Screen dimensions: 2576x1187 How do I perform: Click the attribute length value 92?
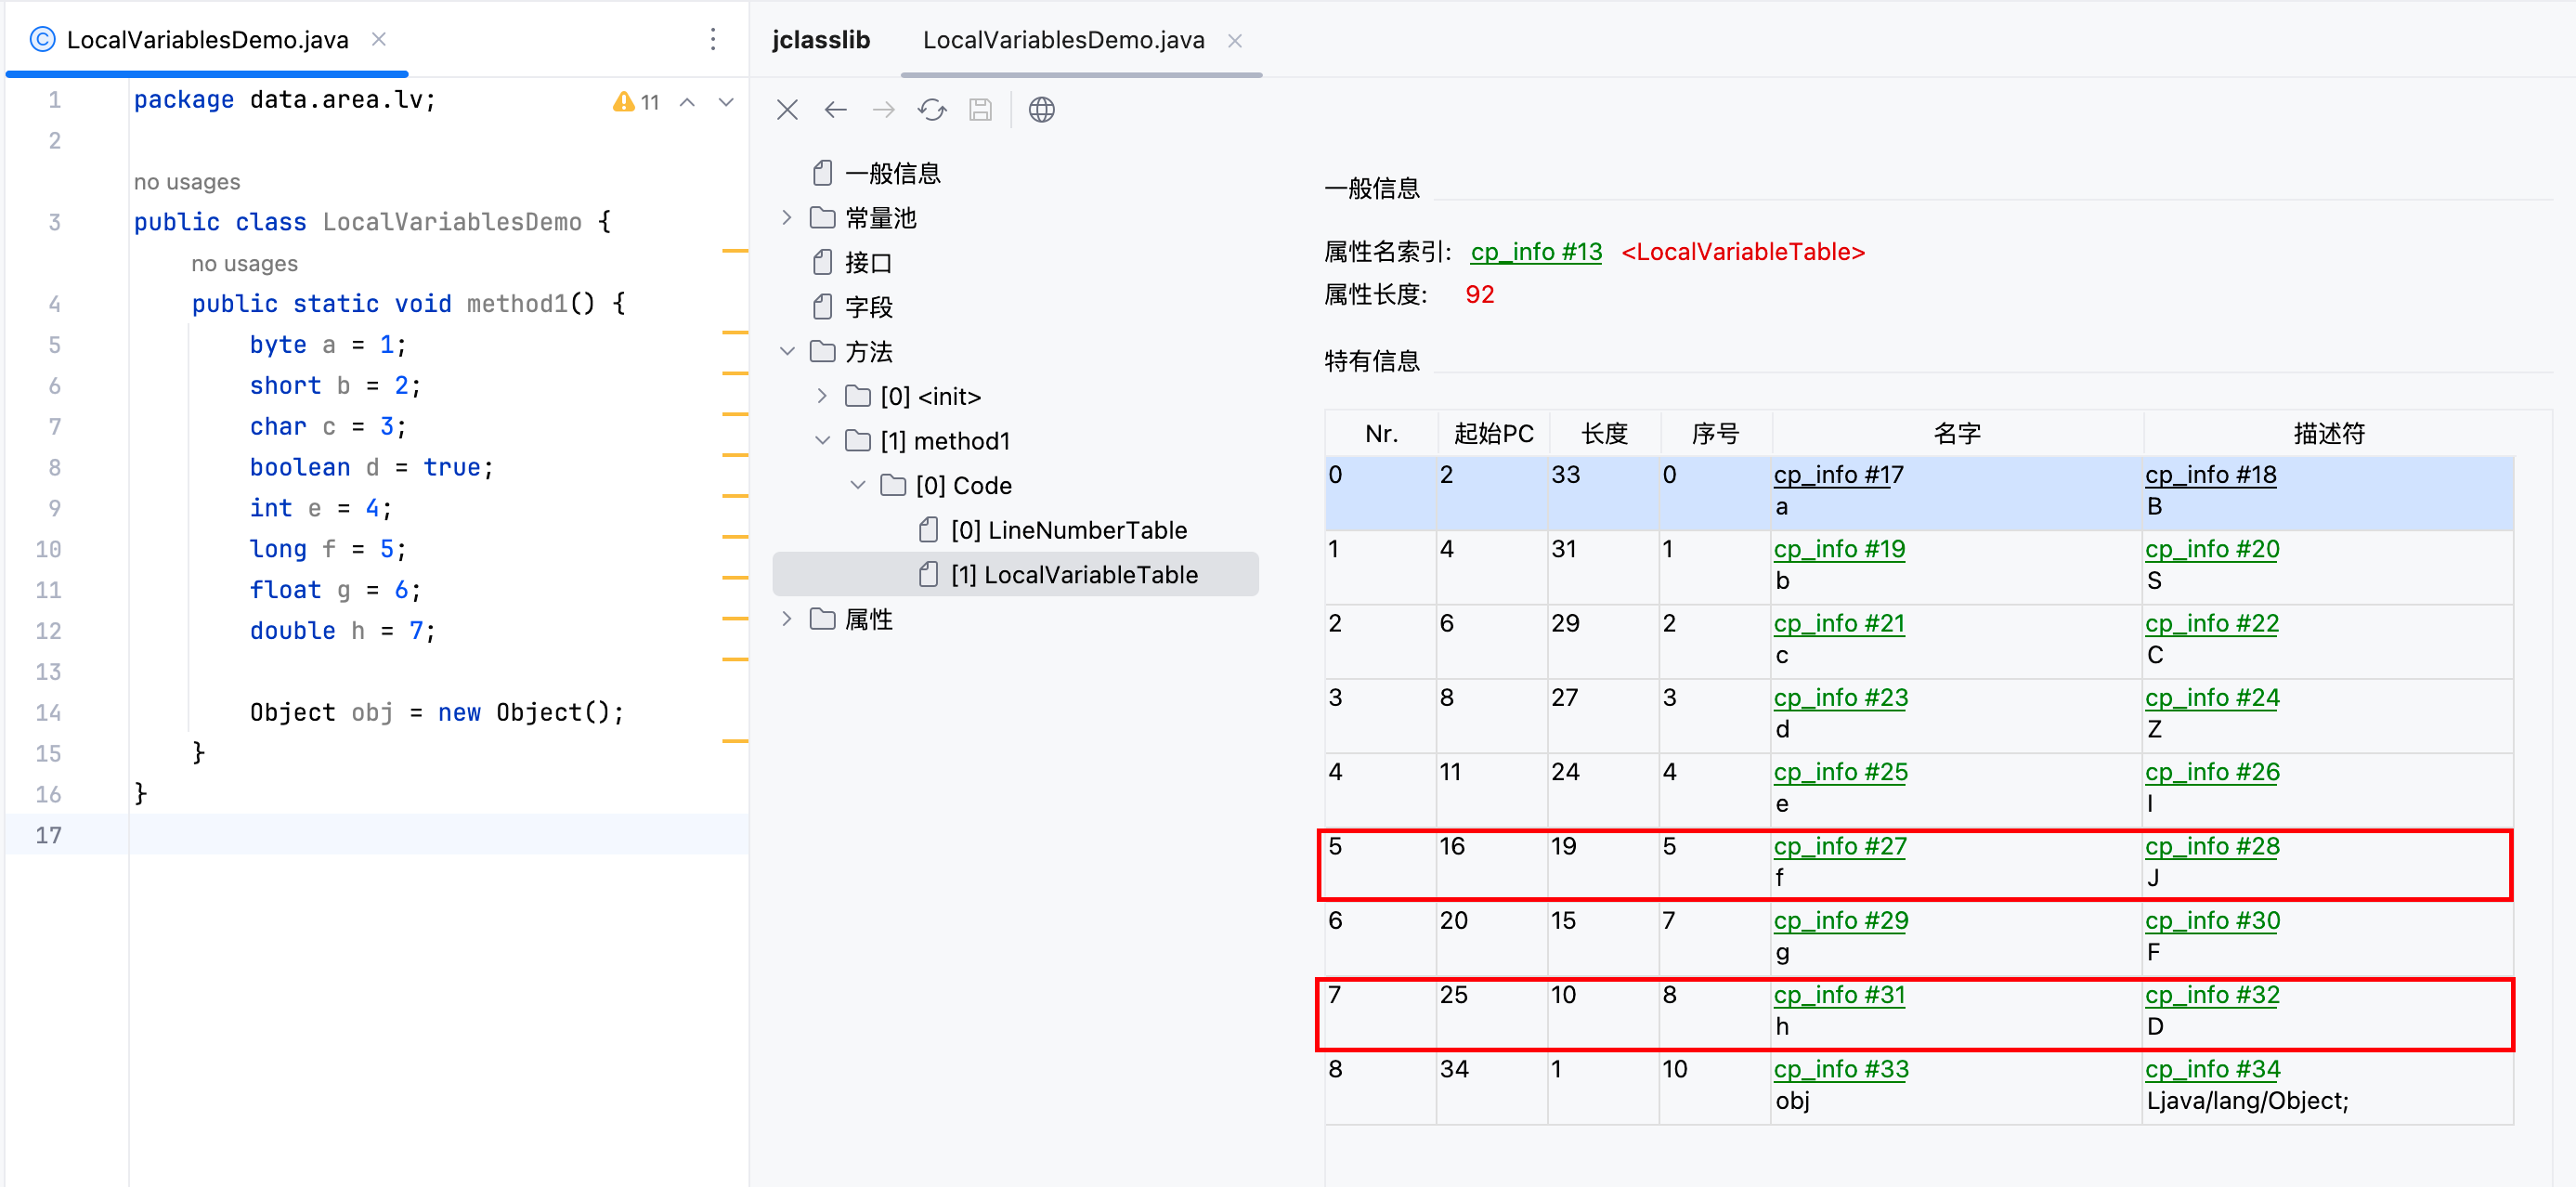click(1479, 295)
